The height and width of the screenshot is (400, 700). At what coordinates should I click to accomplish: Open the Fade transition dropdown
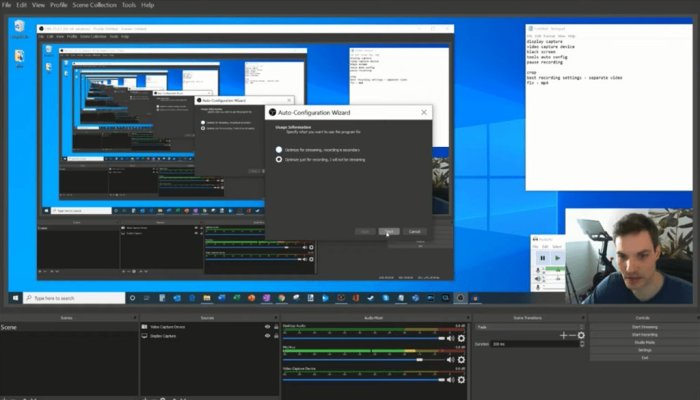tap(530, 327)
